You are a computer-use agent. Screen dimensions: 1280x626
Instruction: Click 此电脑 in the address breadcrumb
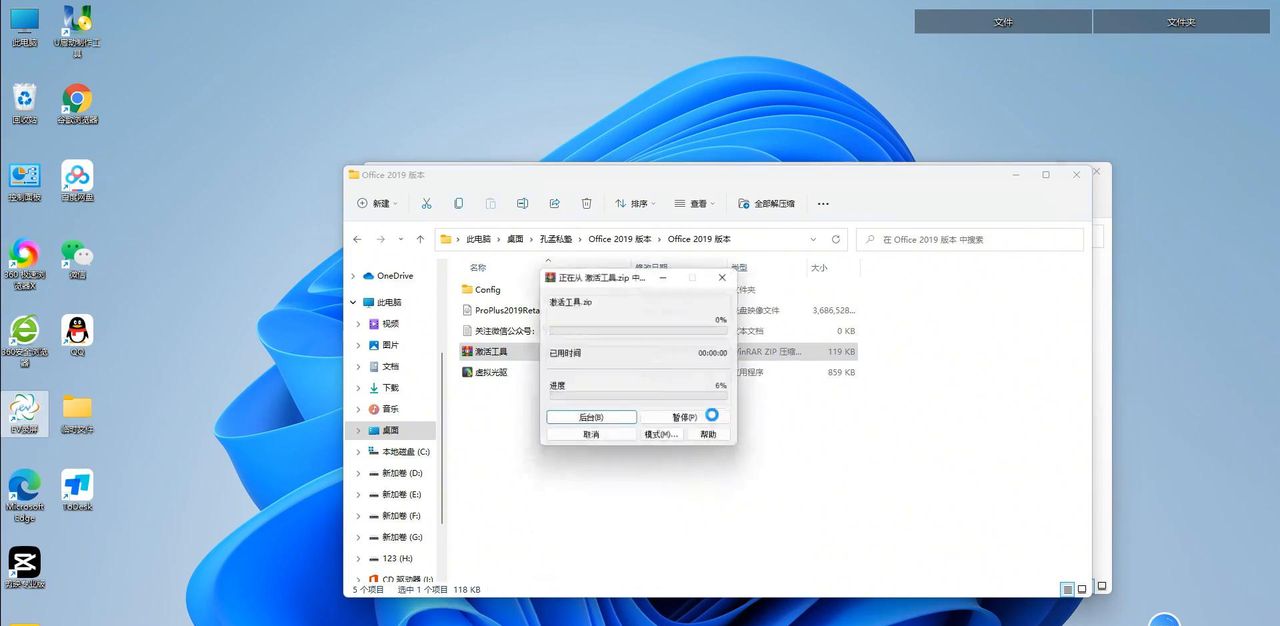tap(479, 240)
